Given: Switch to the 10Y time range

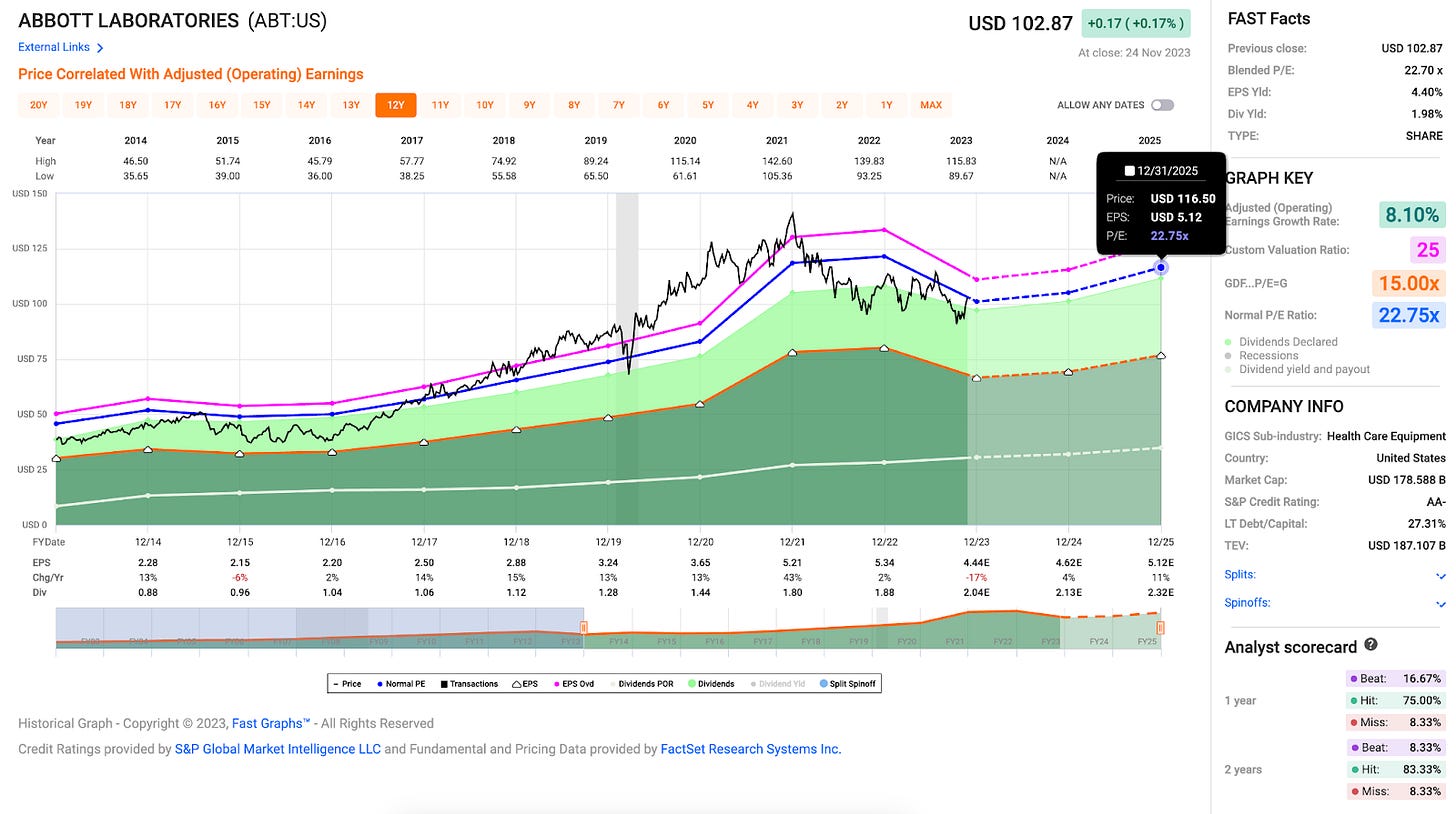Looking at the screenshot, I should click(x=485, y=105).
